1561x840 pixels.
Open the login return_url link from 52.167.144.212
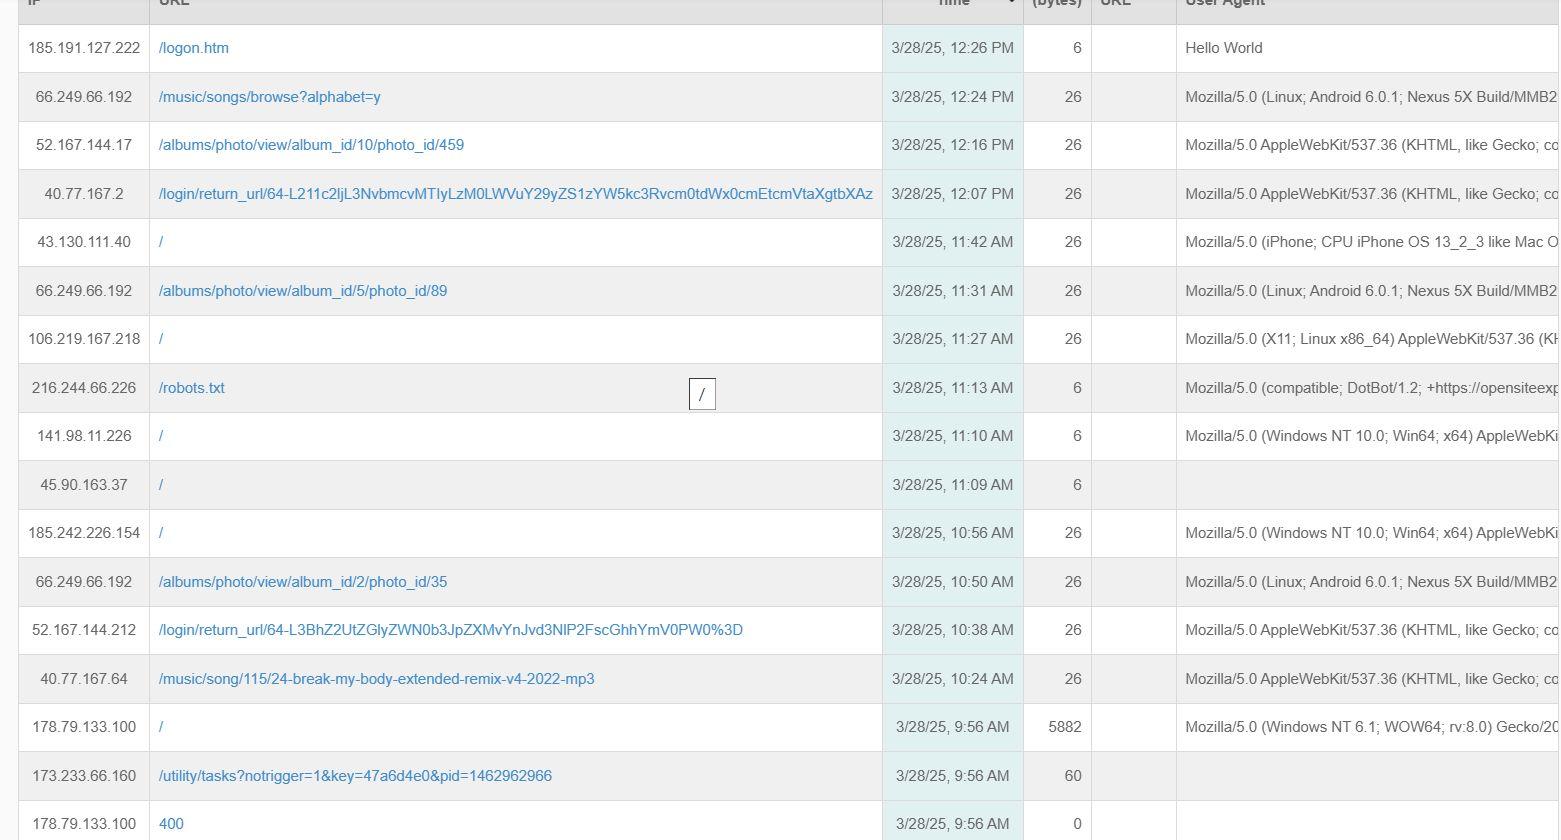click(x=450, y=630)
